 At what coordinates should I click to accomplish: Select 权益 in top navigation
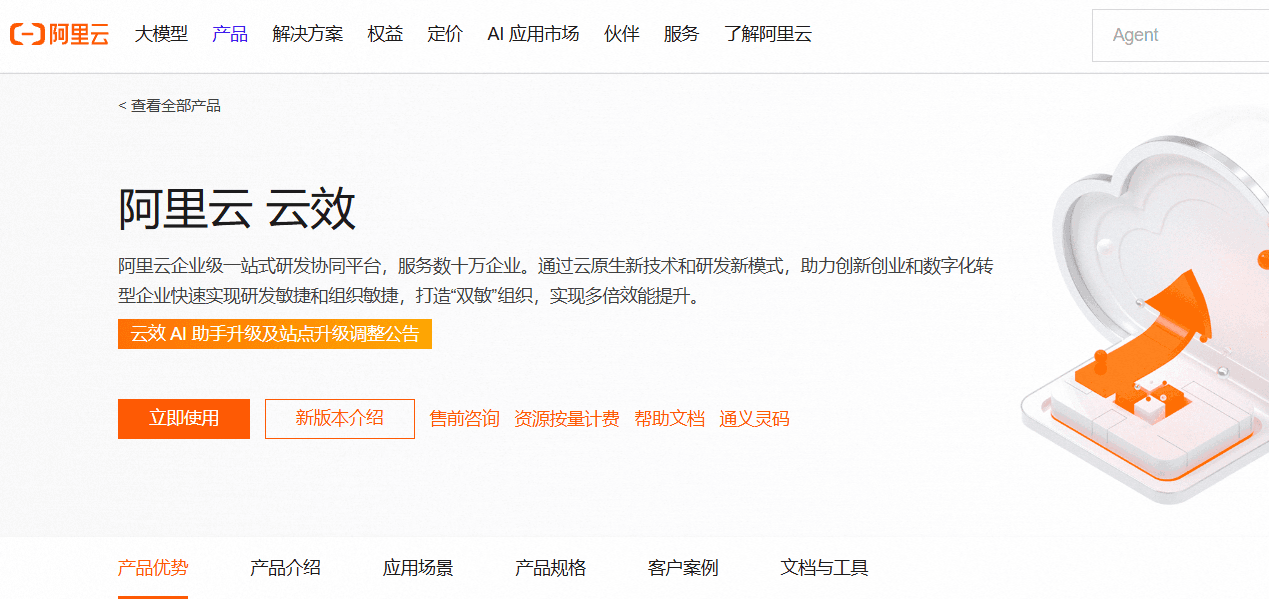[x=385, y=34]
